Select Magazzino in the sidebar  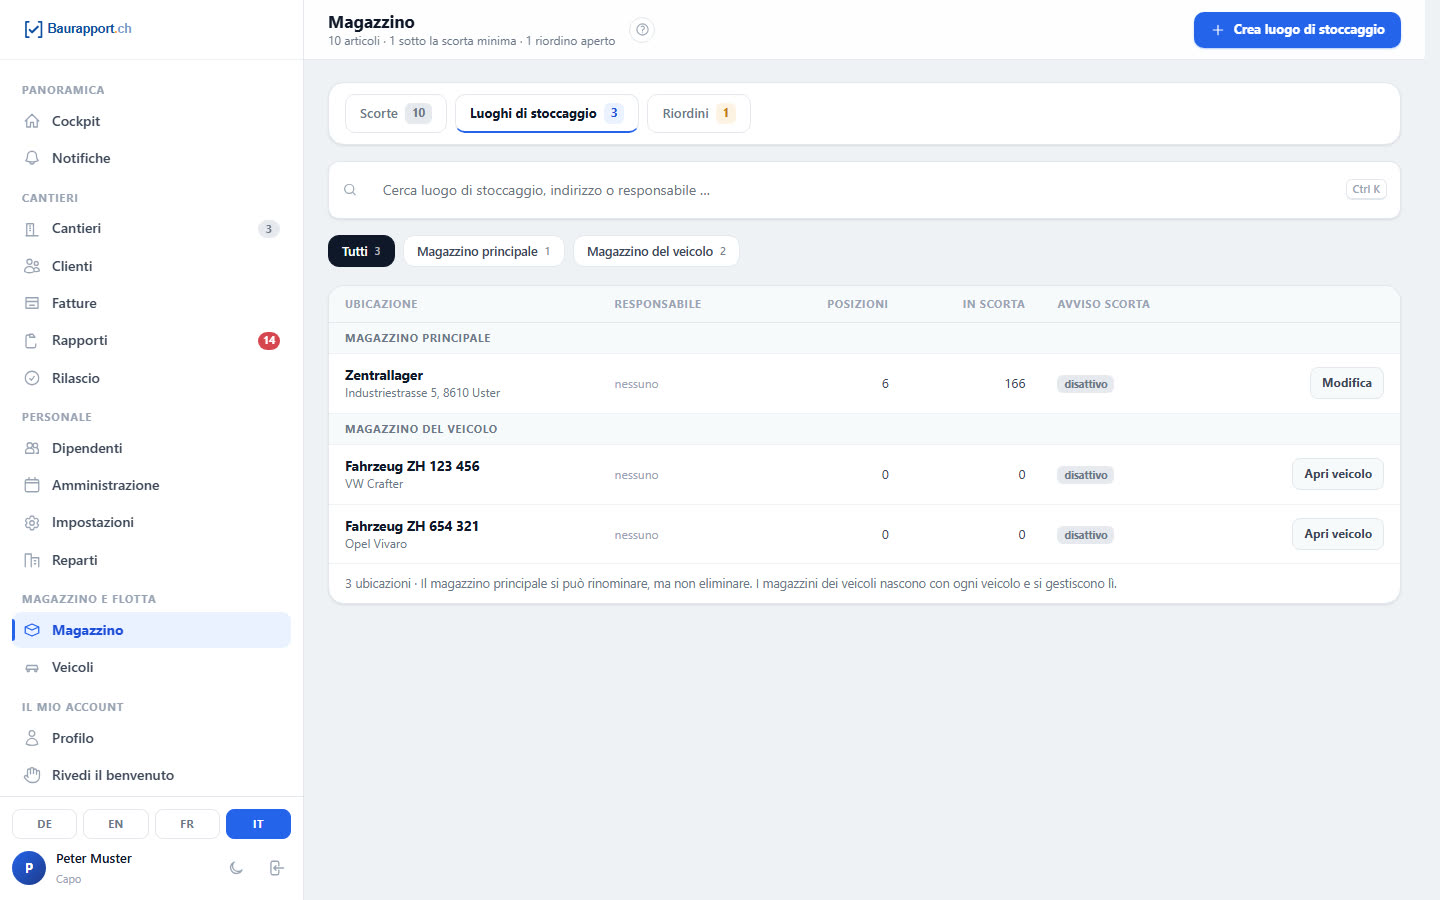click(151, 630)
